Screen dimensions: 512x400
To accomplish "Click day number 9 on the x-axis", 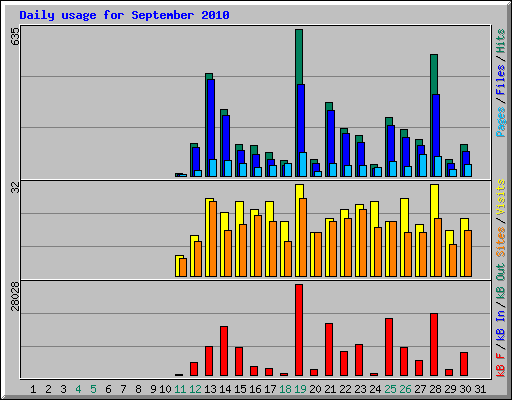I will [153, 389].
